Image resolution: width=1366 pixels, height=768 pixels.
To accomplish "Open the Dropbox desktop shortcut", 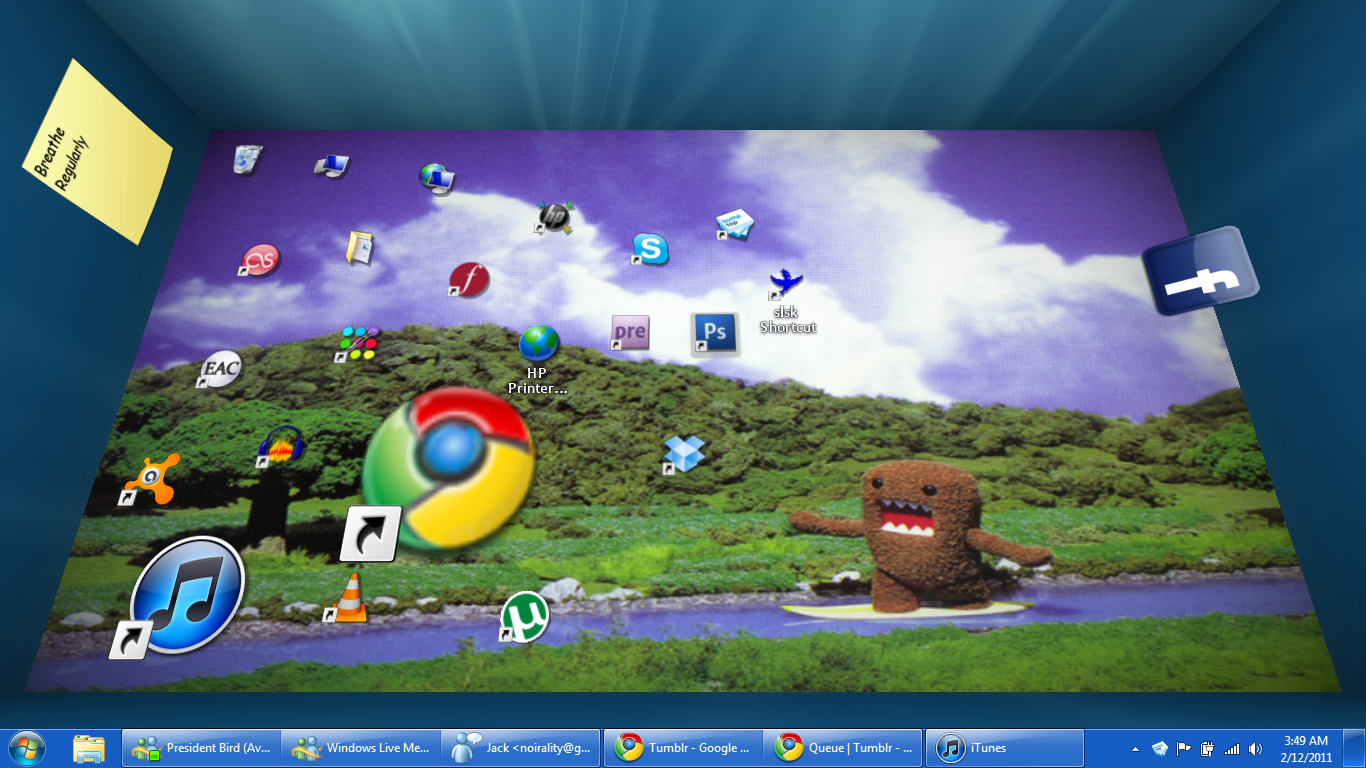I will [x=685, y=454].
